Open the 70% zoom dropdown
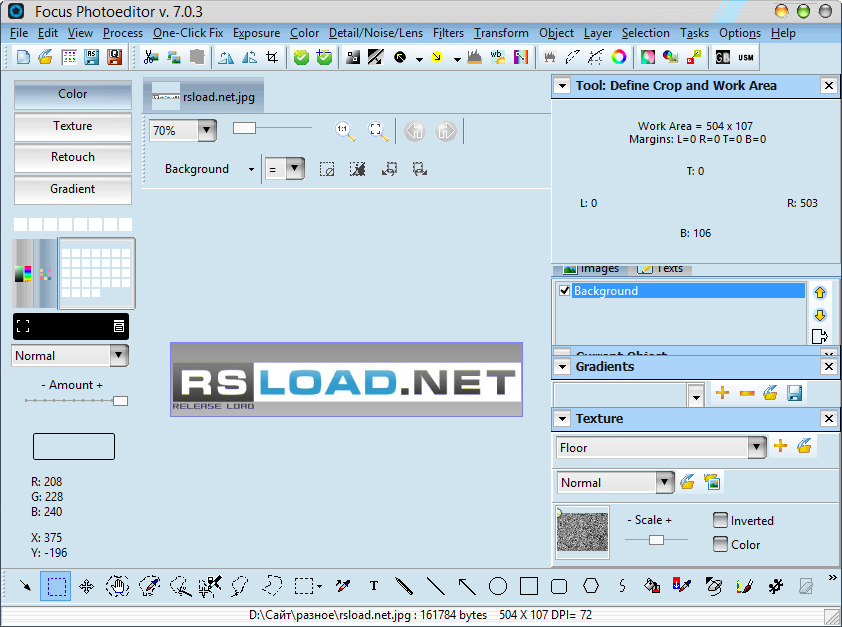This screenshot has width=842, height=627. 207,130
